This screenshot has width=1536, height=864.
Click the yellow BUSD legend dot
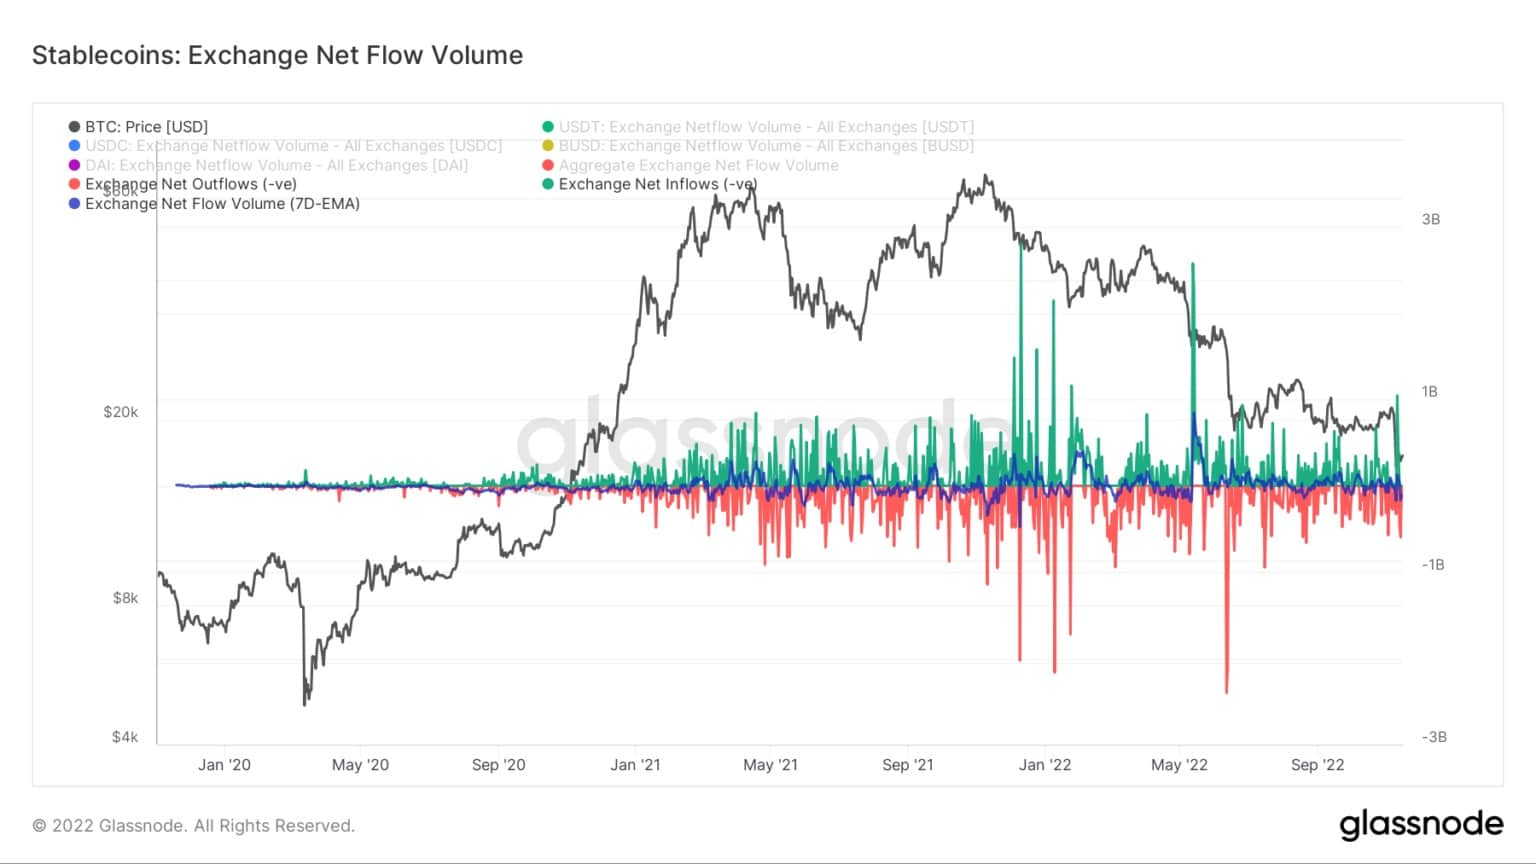pyautogui.click(x=548, y=146)
